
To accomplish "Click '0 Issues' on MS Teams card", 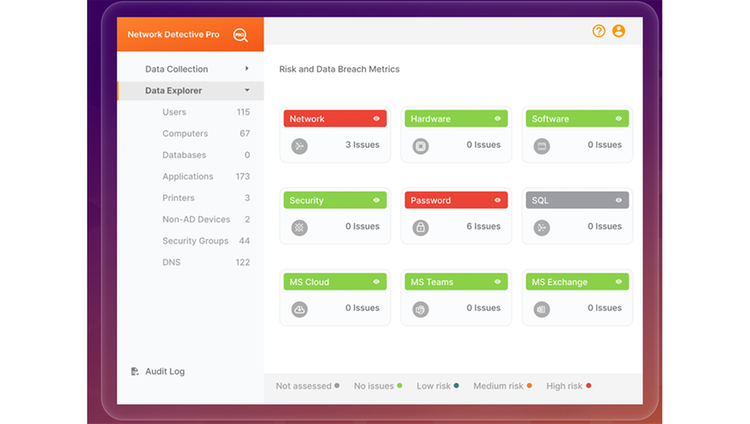I will click(x=483, y=308).
